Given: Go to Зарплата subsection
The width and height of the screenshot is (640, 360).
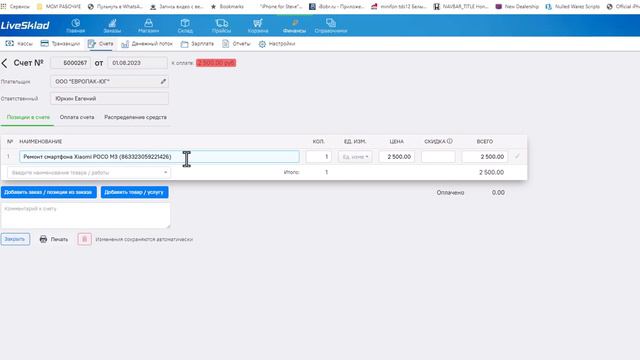Looking at the screenshot, I should coord(197,44).
